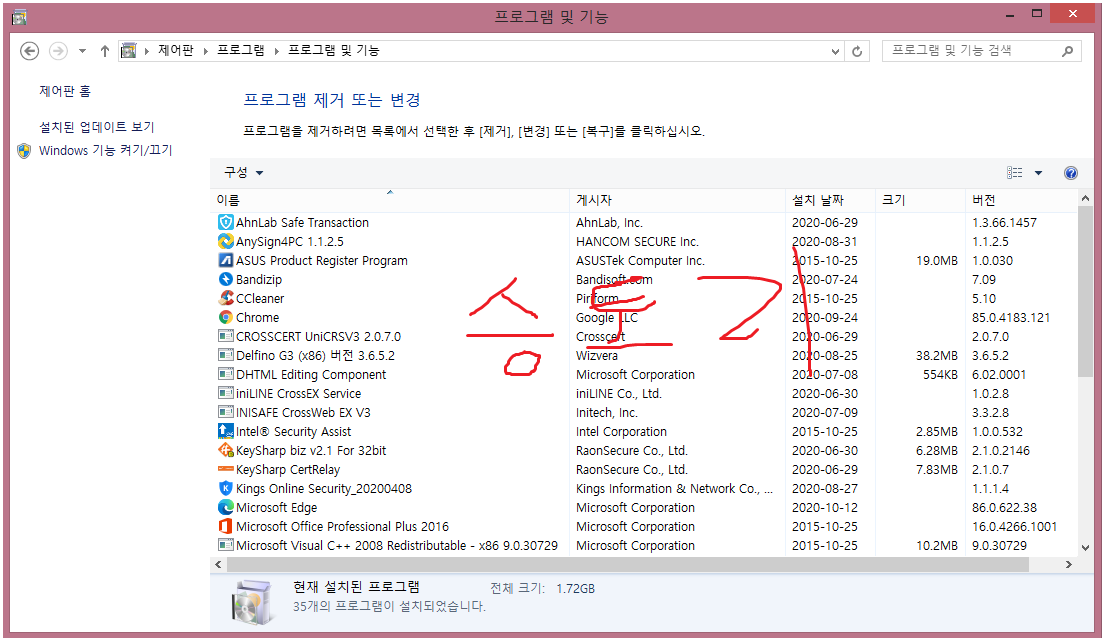Click version 85.0.4183.121 of Chrome
Screen dimensions: 1104x640
[1010, 318]
